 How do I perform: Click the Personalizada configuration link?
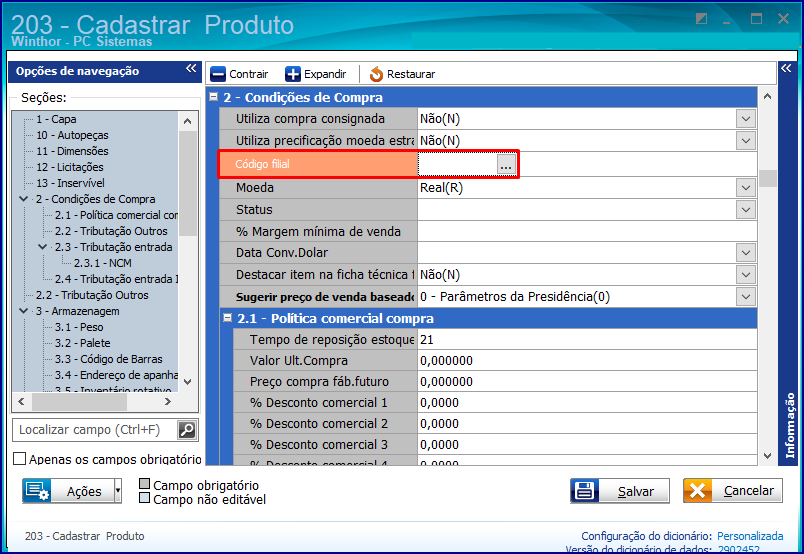tap(750, 536)
